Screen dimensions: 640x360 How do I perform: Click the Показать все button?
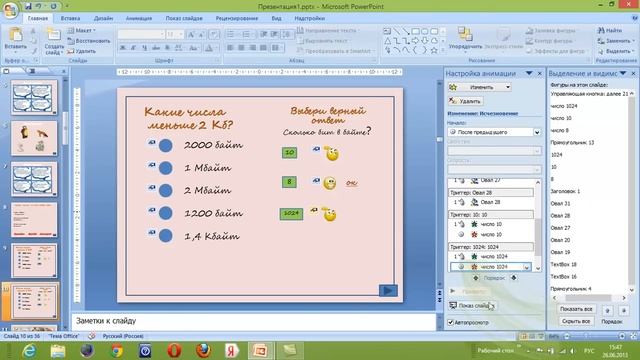pos(576,309)
